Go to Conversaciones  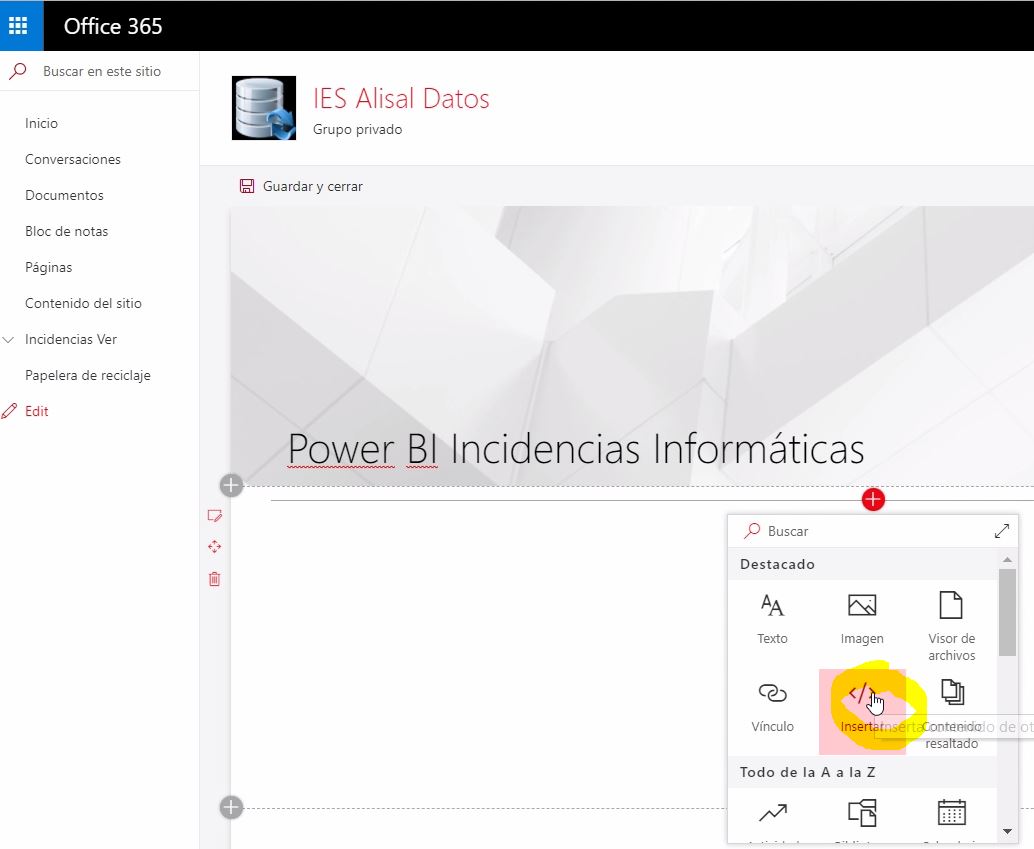[x=73, y=159]
